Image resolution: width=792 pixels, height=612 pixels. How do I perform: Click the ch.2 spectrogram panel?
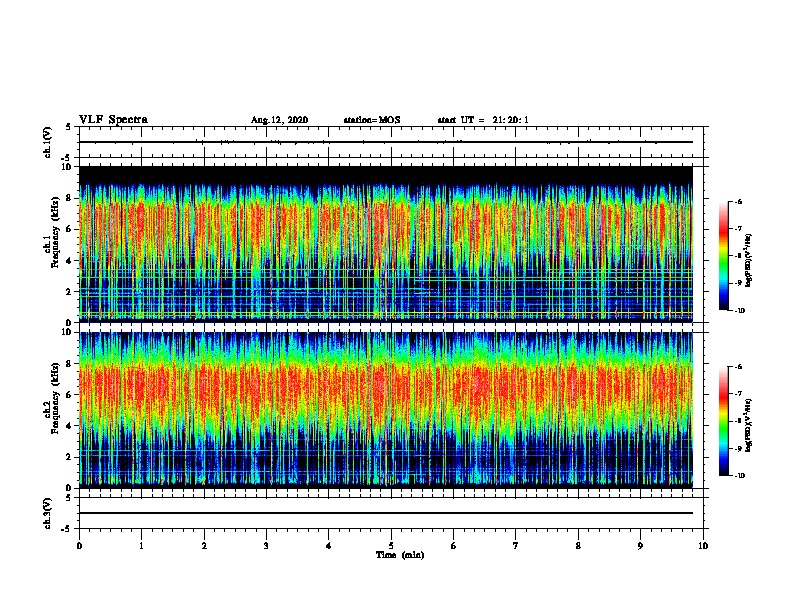[386, 410]
